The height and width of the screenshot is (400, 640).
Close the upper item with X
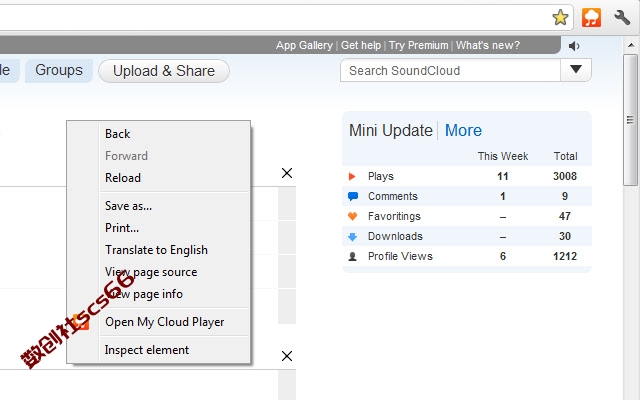(287, 173)
